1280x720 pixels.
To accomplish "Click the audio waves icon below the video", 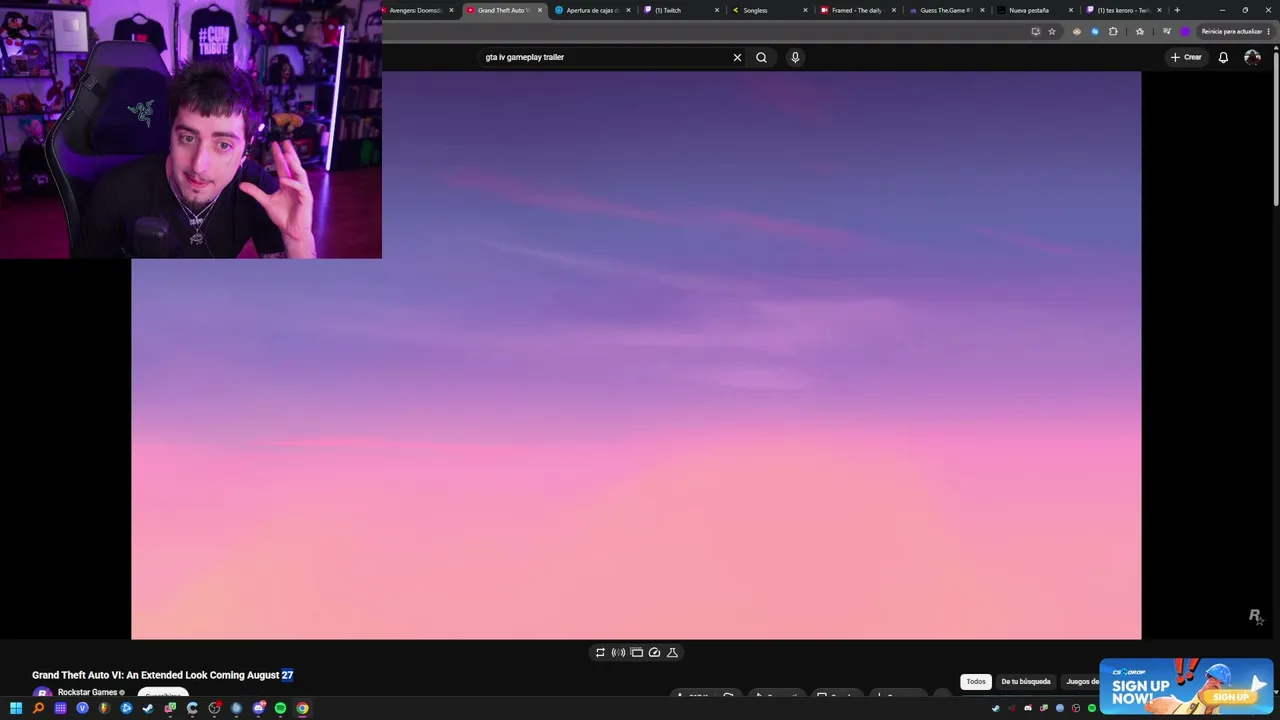I will pos(618,652).
